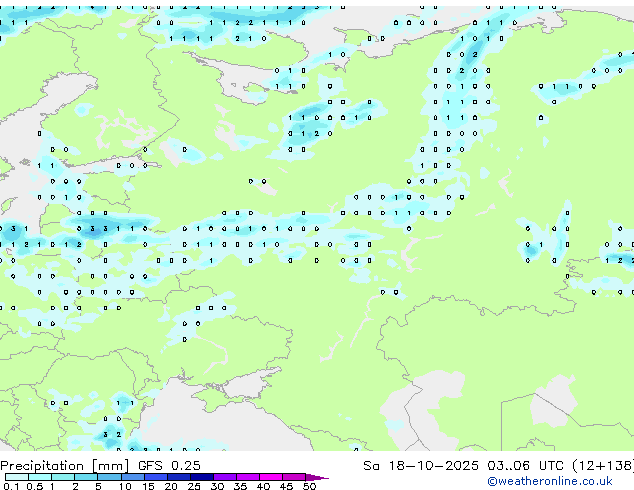Choose the 20–25 mm dark blue swatch
This screenshot has height=490, width=634.
coord(179,477)
